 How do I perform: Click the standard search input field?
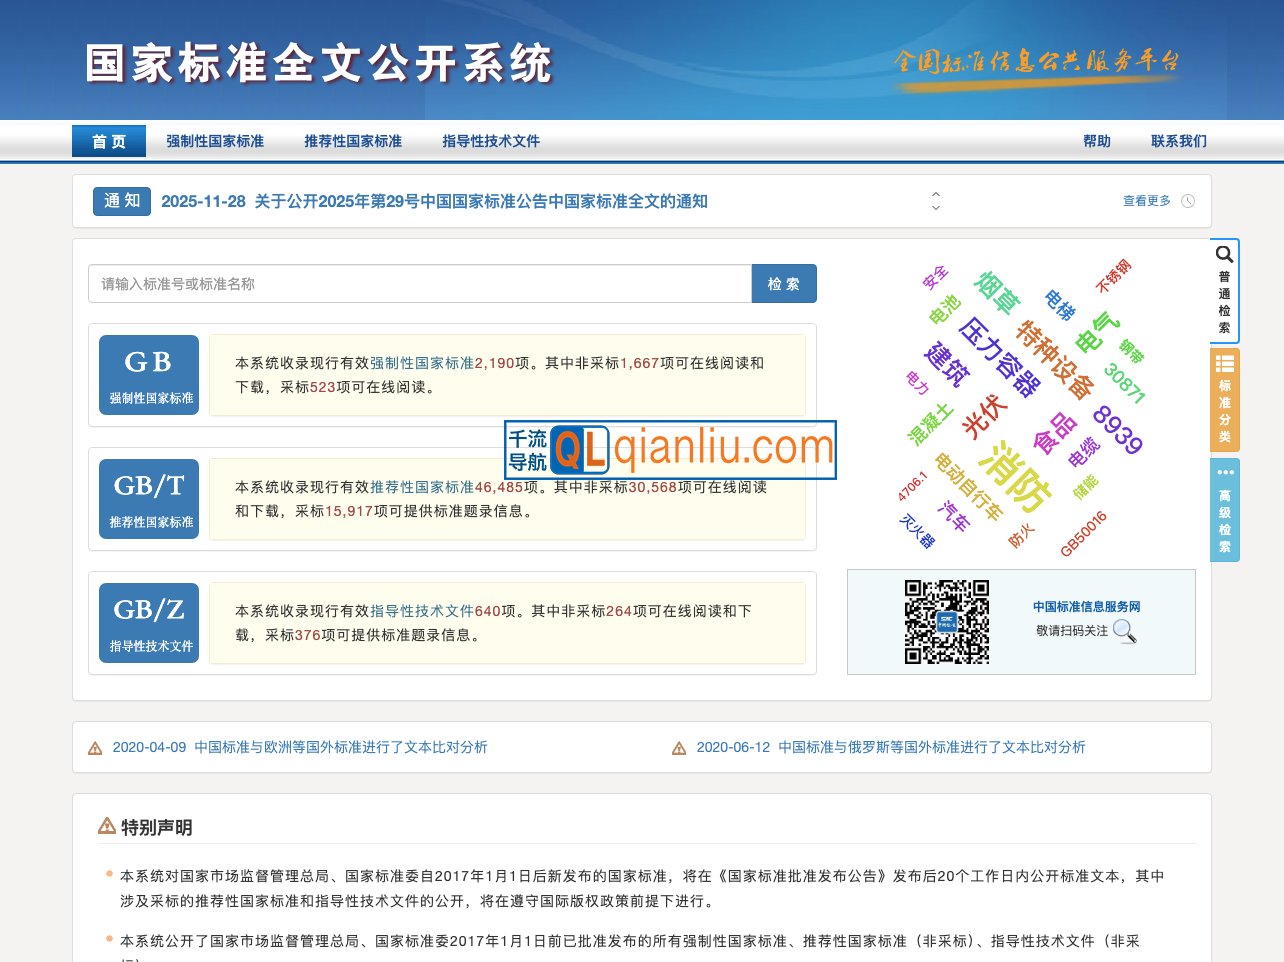coord(420,283)
